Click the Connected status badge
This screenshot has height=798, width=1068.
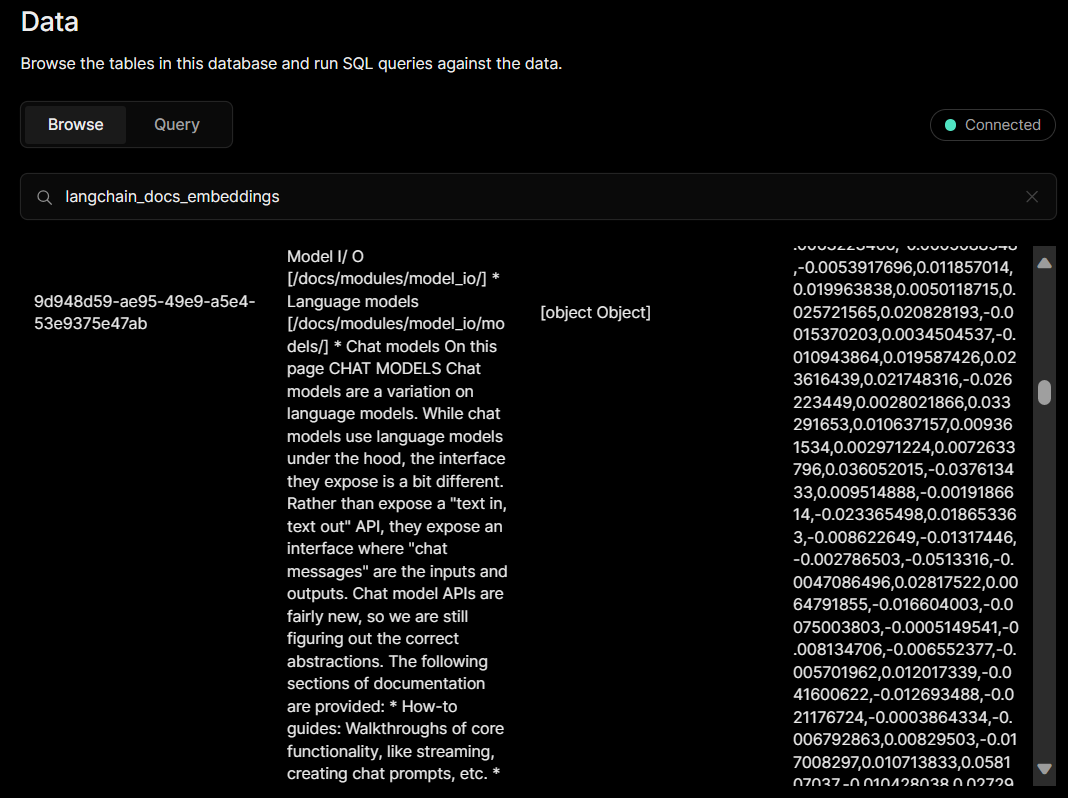(x=992, y=125)
